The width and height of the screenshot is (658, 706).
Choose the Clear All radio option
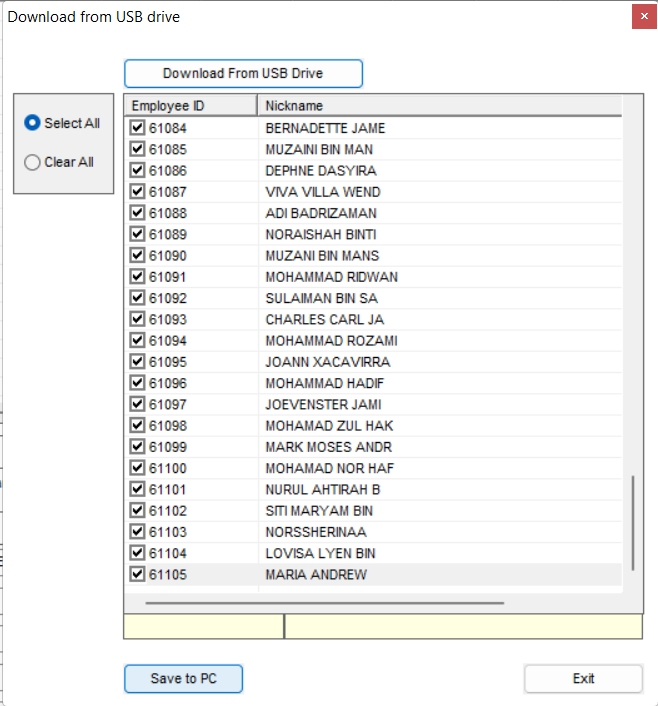[x=33, y=162]
